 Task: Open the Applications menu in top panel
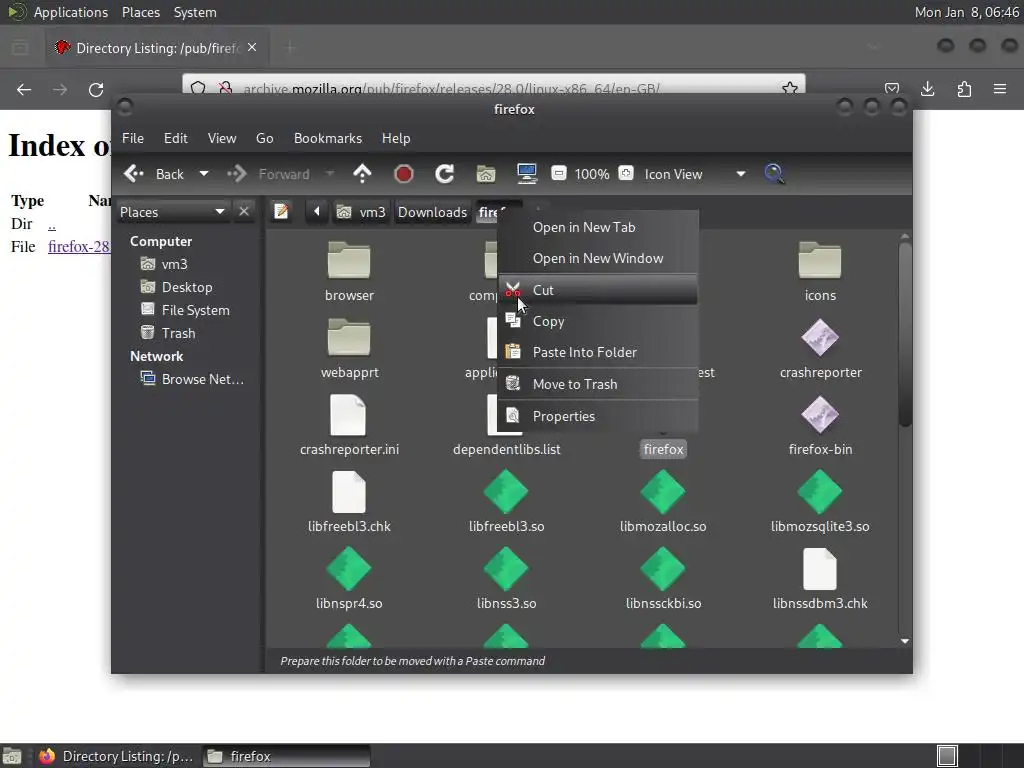click(71, 12)
